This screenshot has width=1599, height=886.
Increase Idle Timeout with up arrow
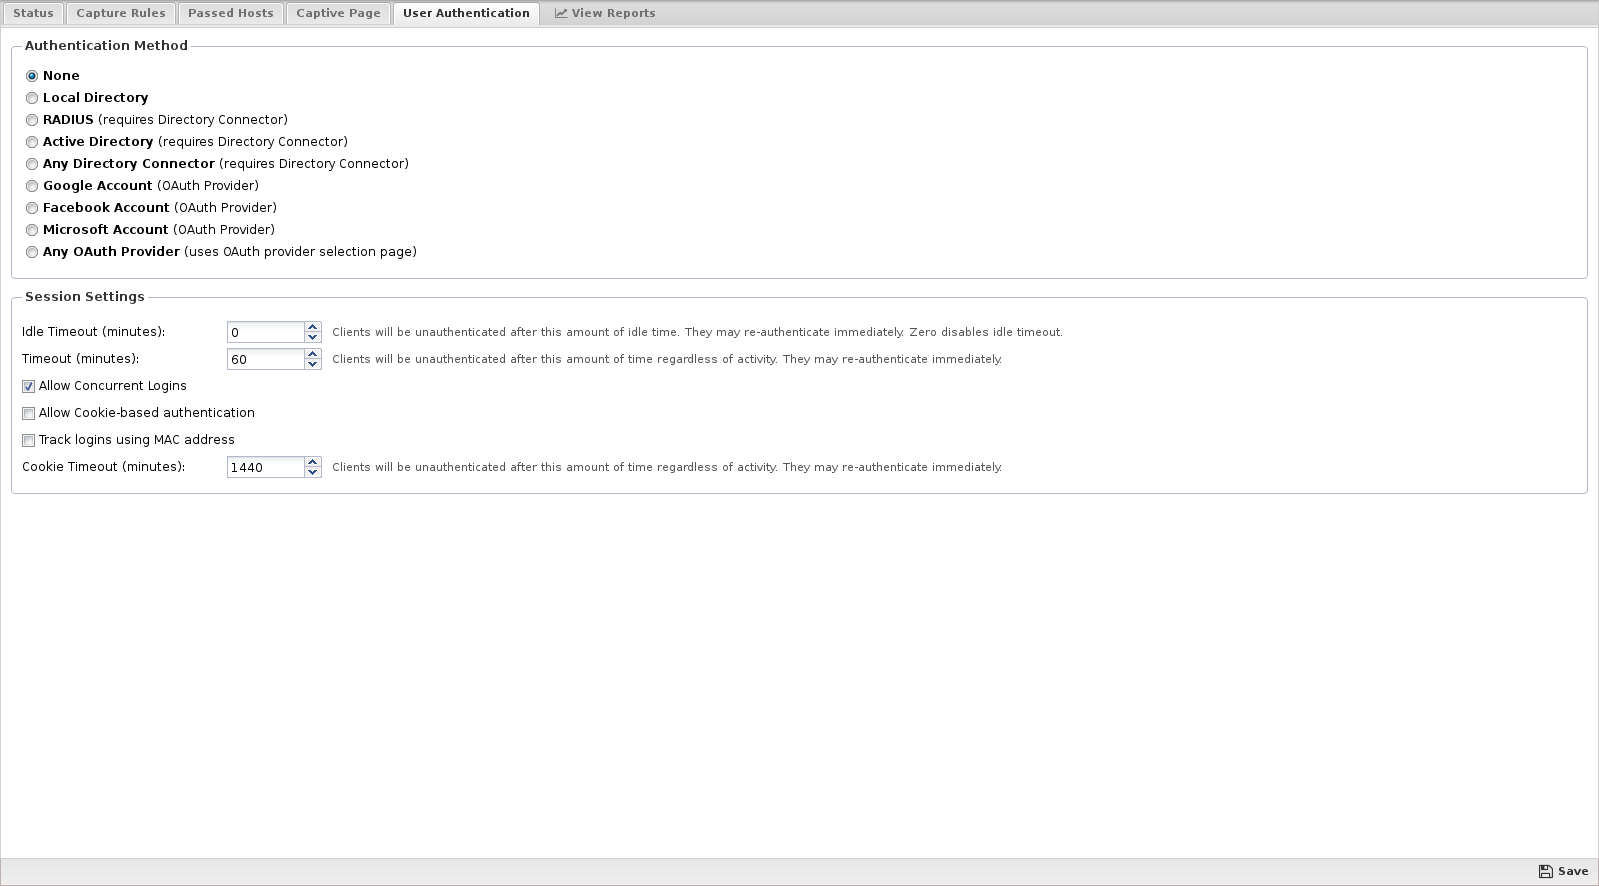313,327
